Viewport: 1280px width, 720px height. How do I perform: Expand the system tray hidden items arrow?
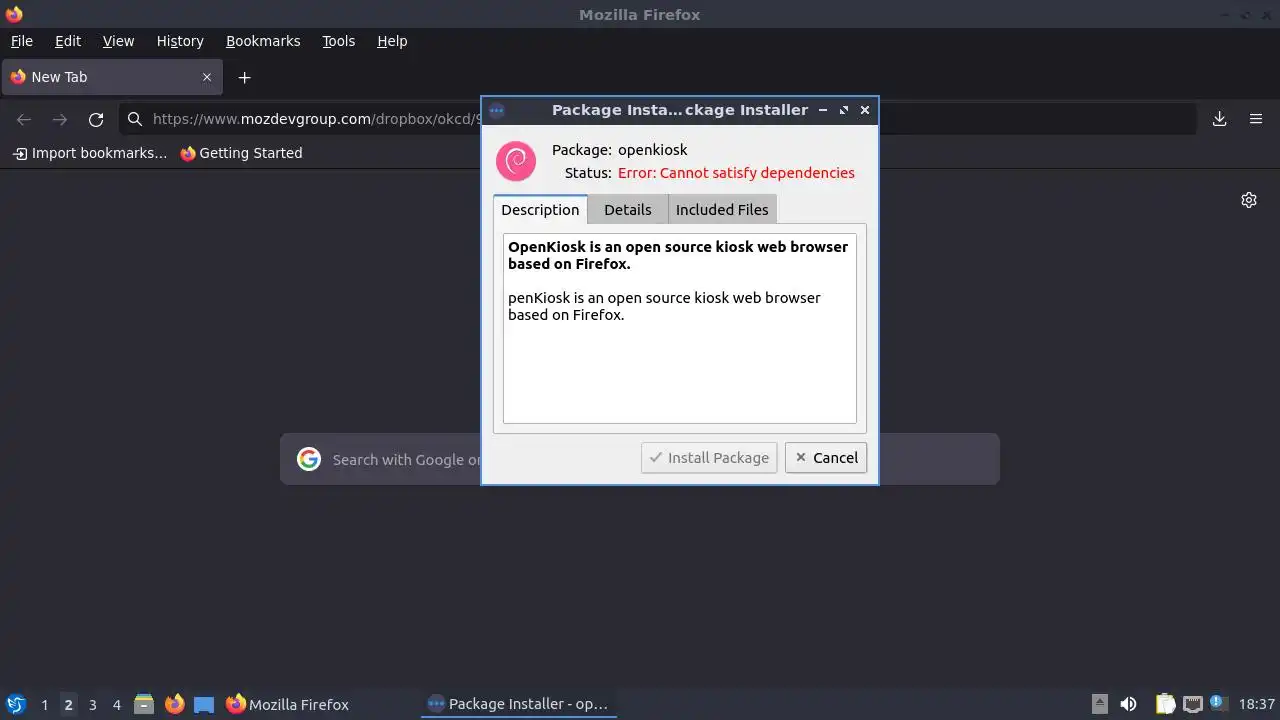pyautogui.click(x=1099, y=704)
